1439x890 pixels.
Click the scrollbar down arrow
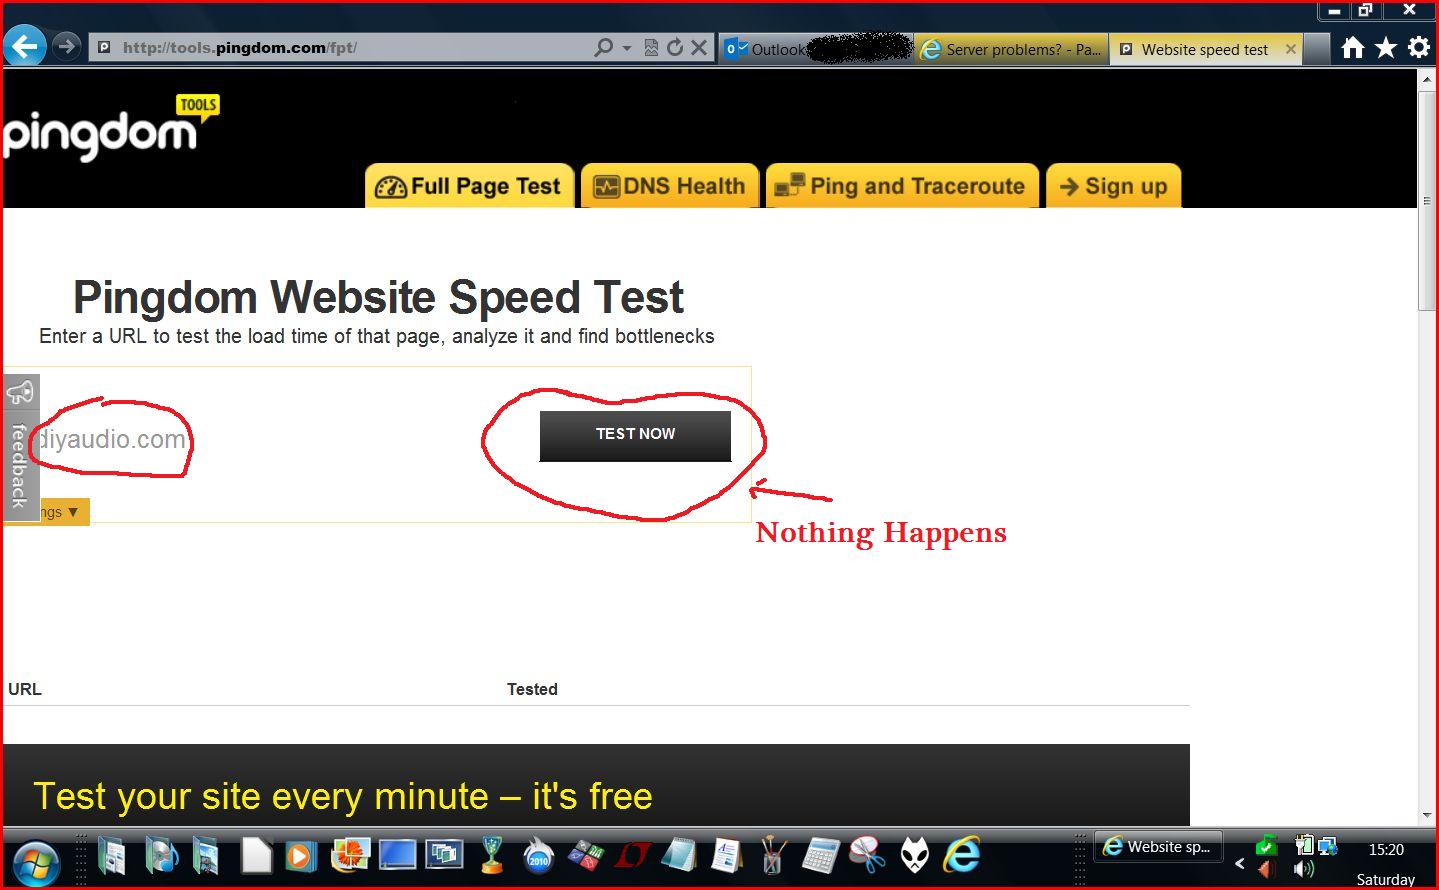point(1427,817)
